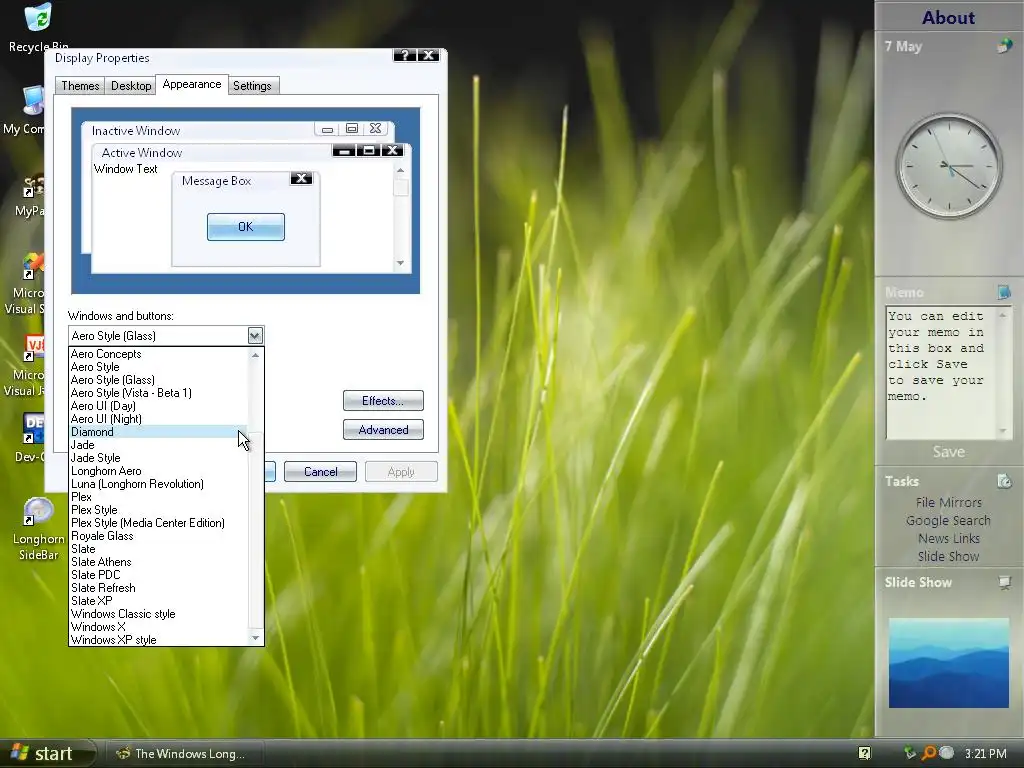
Task: Select the Plex entry
Action: (159, 497)
